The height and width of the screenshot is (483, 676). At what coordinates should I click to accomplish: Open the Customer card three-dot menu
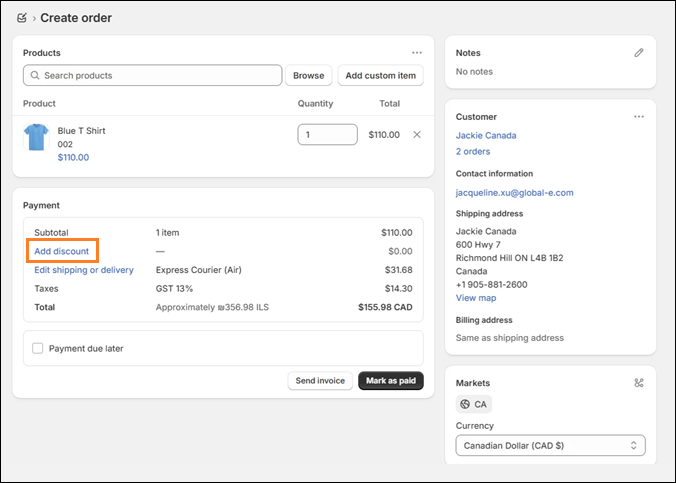click(x=638, y=116)
